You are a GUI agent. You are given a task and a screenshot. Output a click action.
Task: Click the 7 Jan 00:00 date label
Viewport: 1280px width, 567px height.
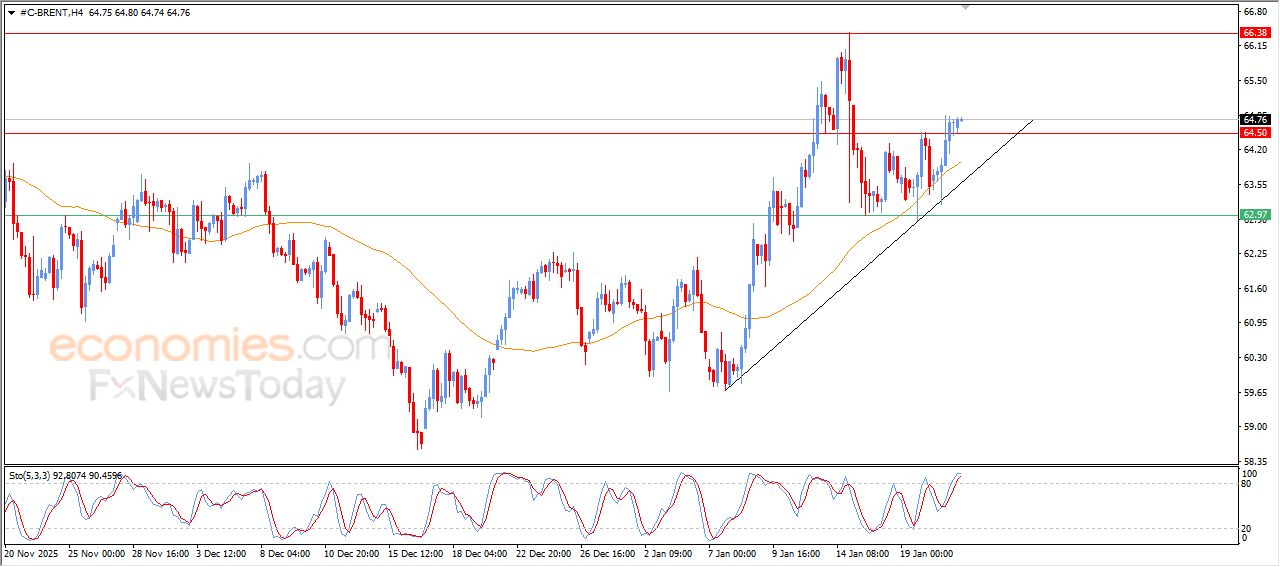[x=729, y=552]
